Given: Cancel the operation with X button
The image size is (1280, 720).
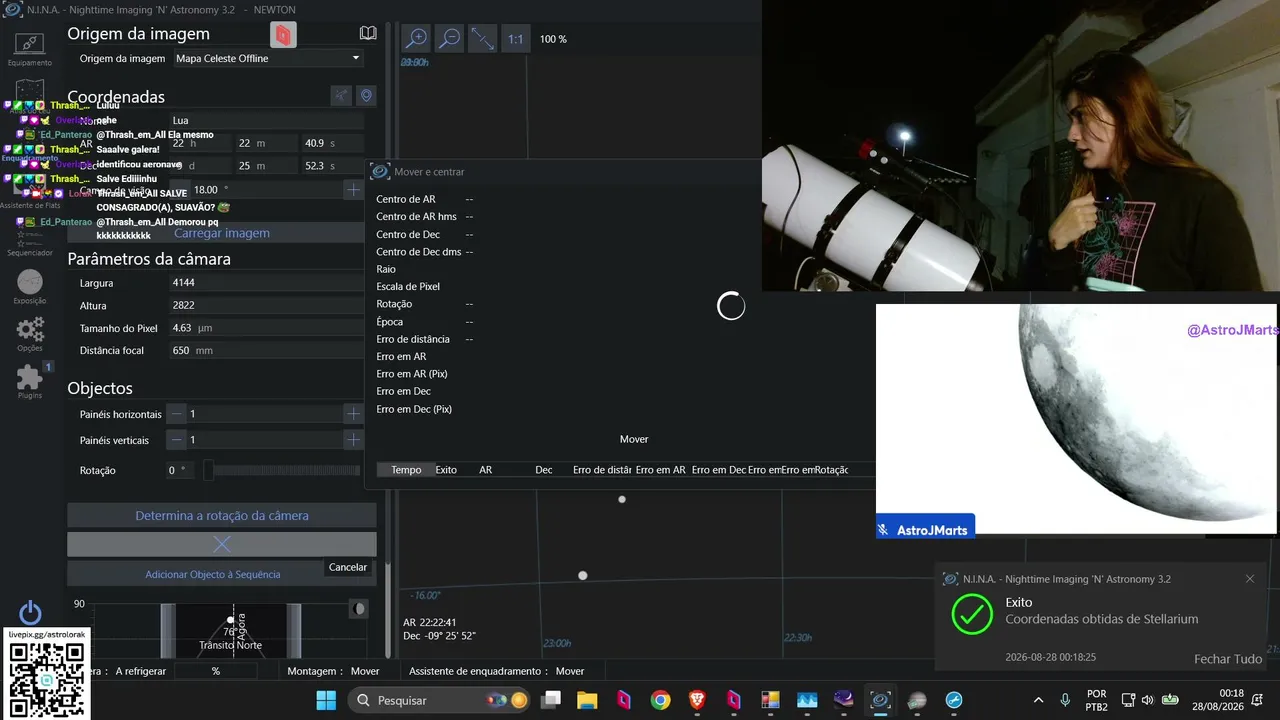Looking at the screenshot, I should tap(222, 544).
